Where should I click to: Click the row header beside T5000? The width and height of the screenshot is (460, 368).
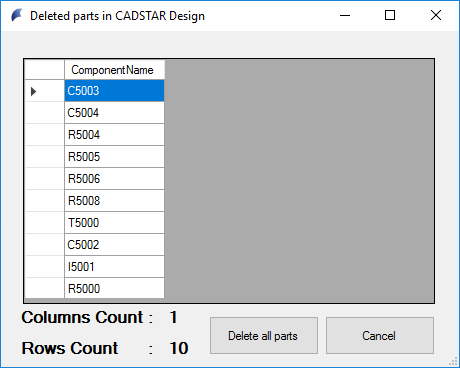44,223
